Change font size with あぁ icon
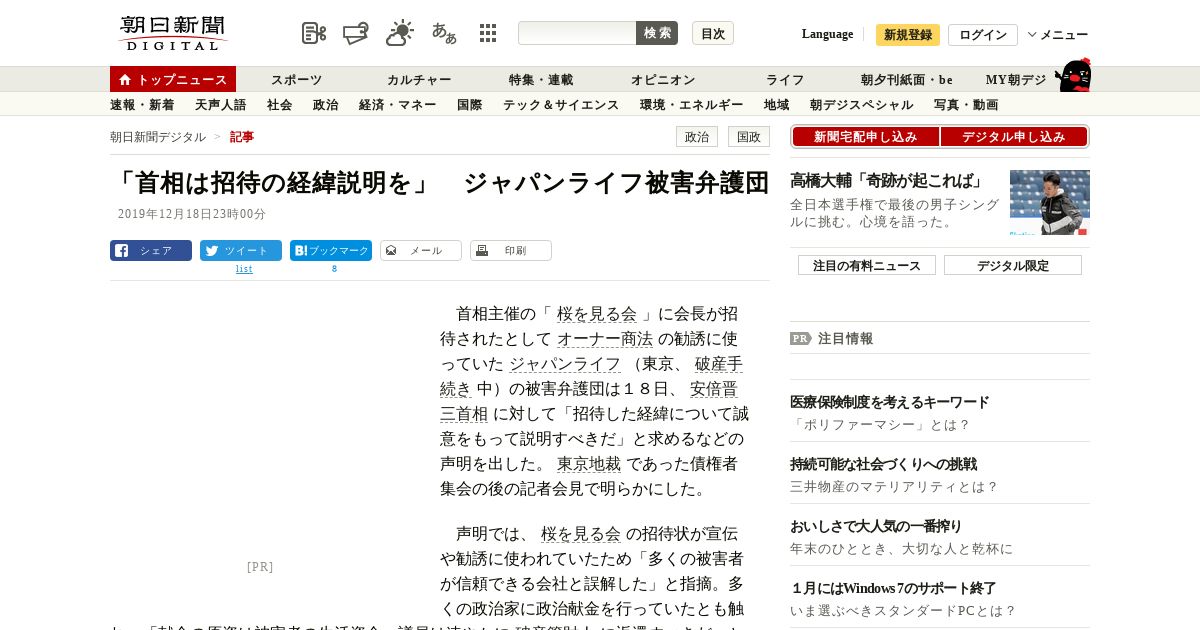Image resolution: width=1200 pixels, height=630 pixels. 444,33
